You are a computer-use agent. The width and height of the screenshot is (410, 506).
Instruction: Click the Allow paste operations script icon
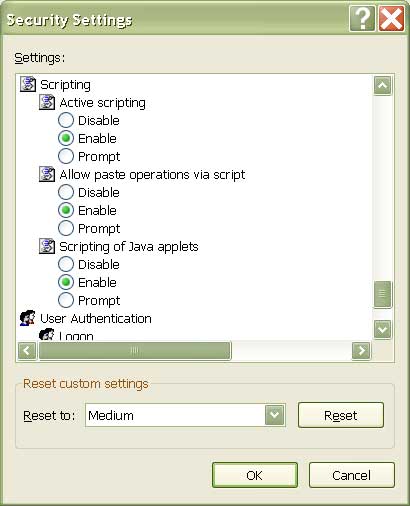[x=47, y=174]
